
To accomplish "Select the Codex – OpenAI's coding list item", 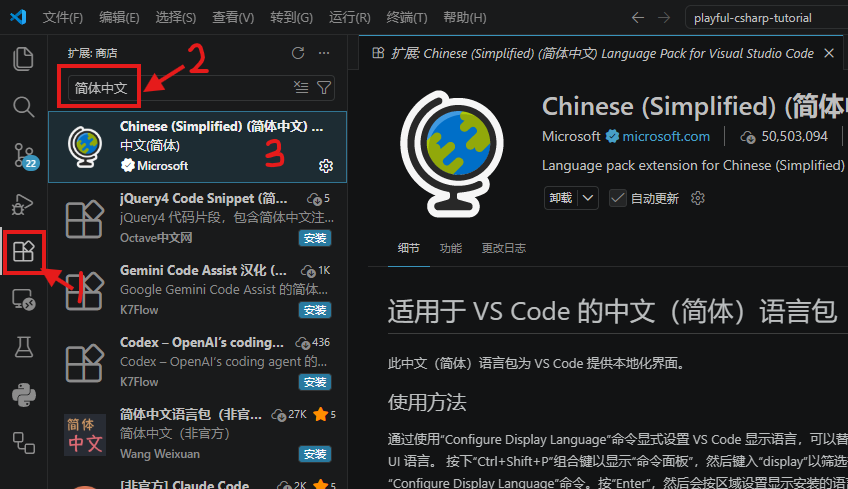I will [x=197, y=362].
